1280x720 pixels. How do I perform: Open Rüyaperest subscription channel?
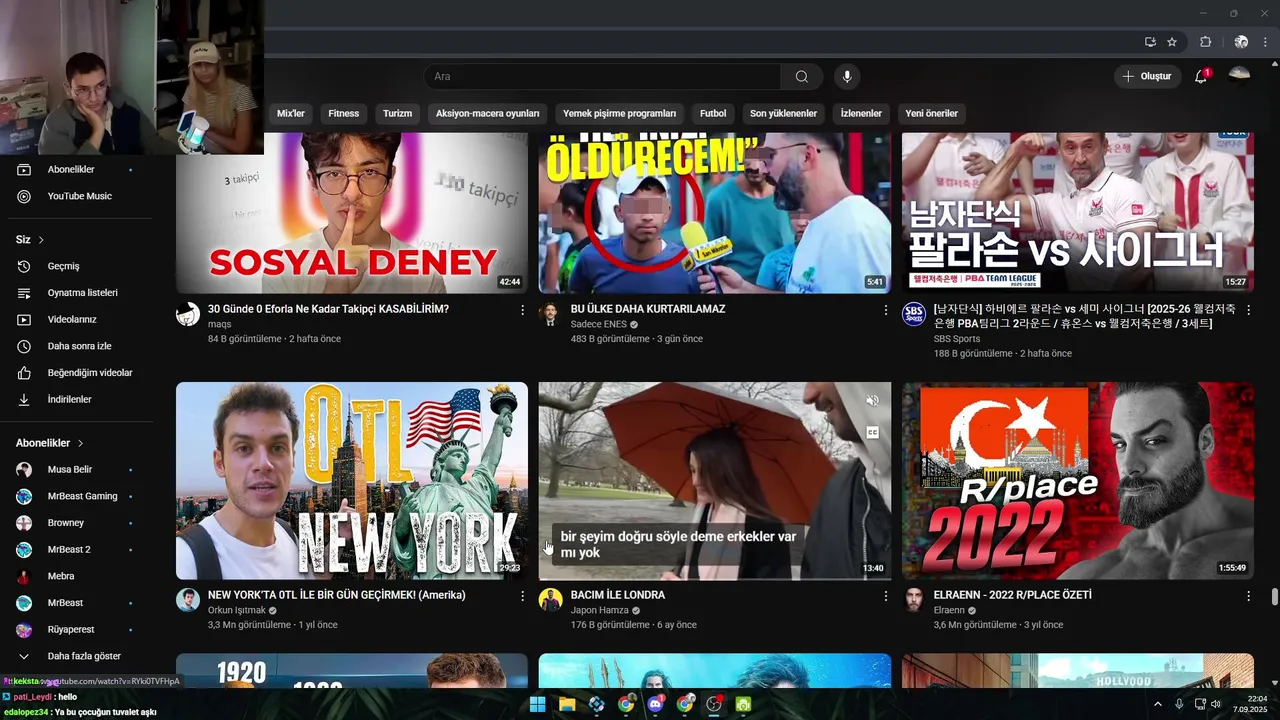75,630
